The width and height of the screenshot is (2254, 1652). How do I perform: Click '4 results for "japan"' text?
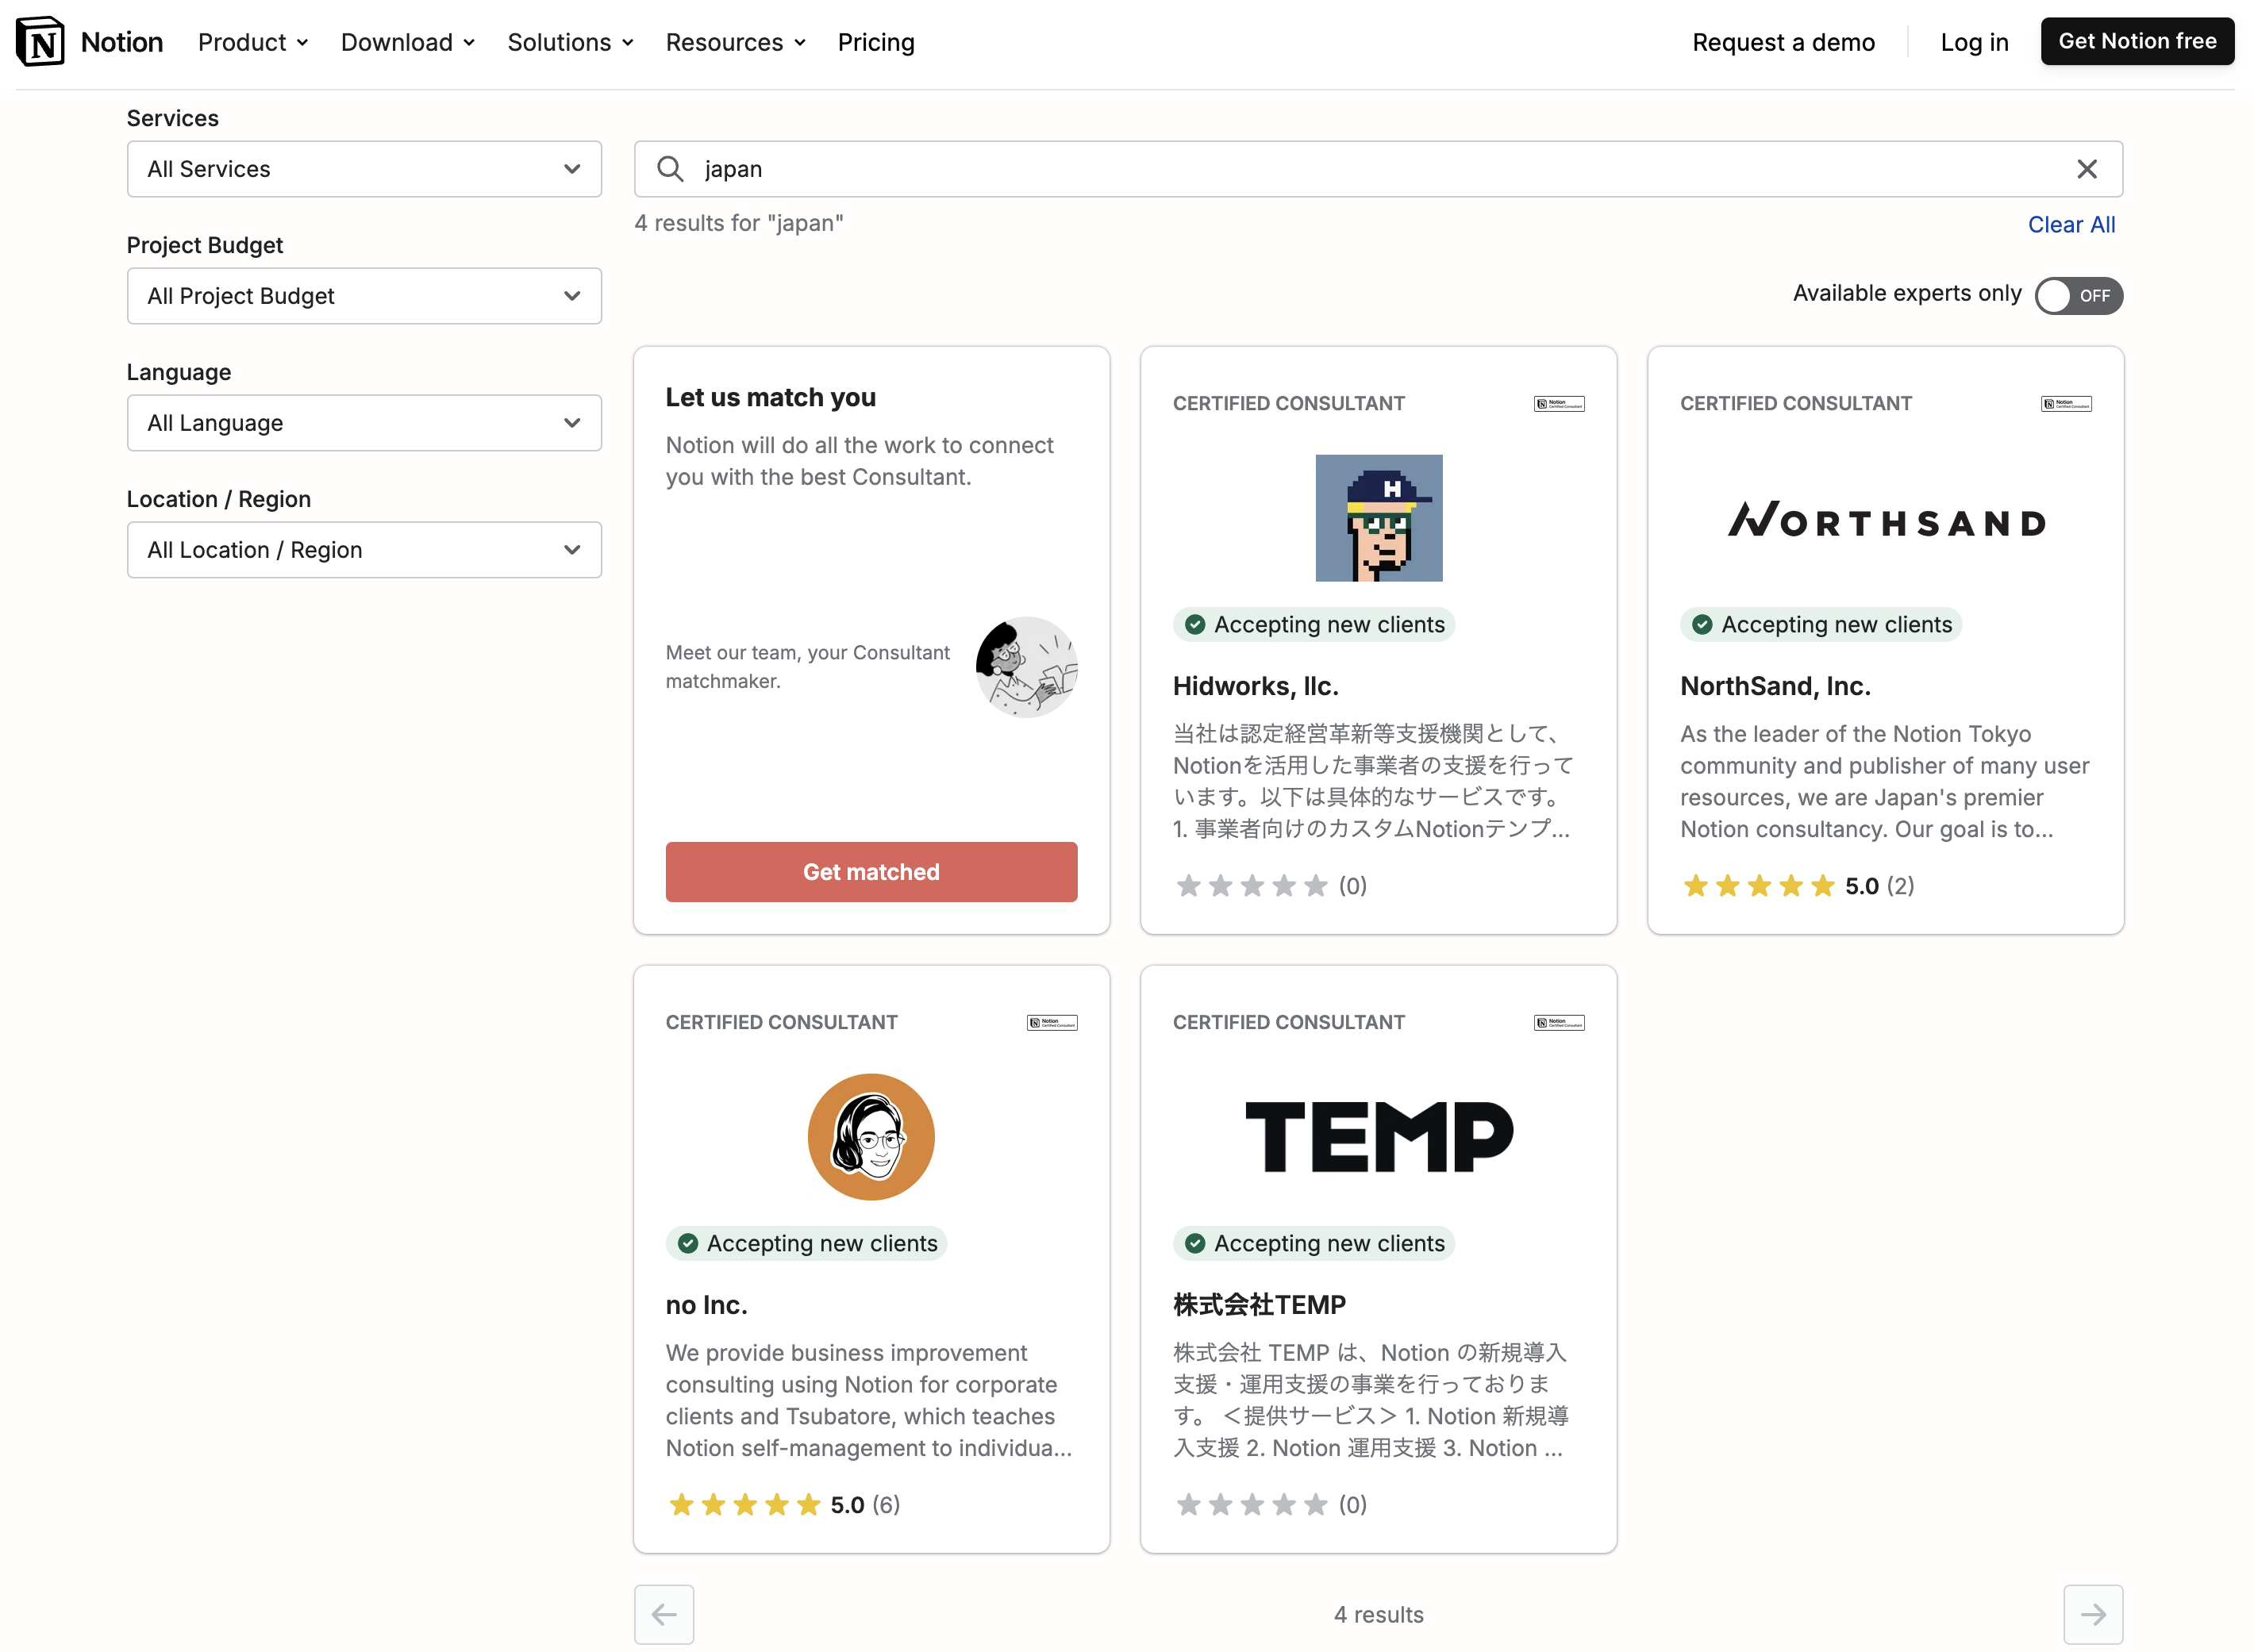pyautogui.click(x=738, y=223)
